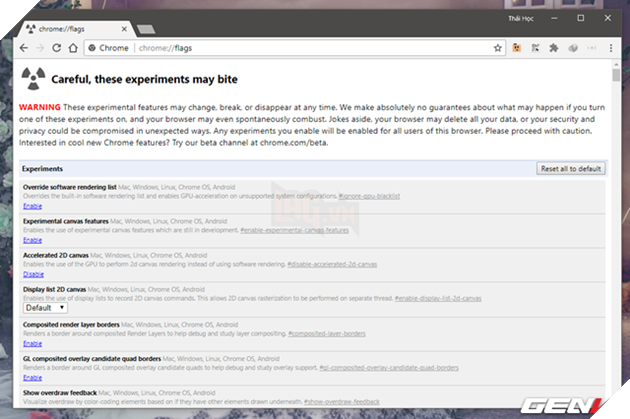
Task: Open the #enable-display-list-2d-canvas anchor link
Action: pos(438,298)
